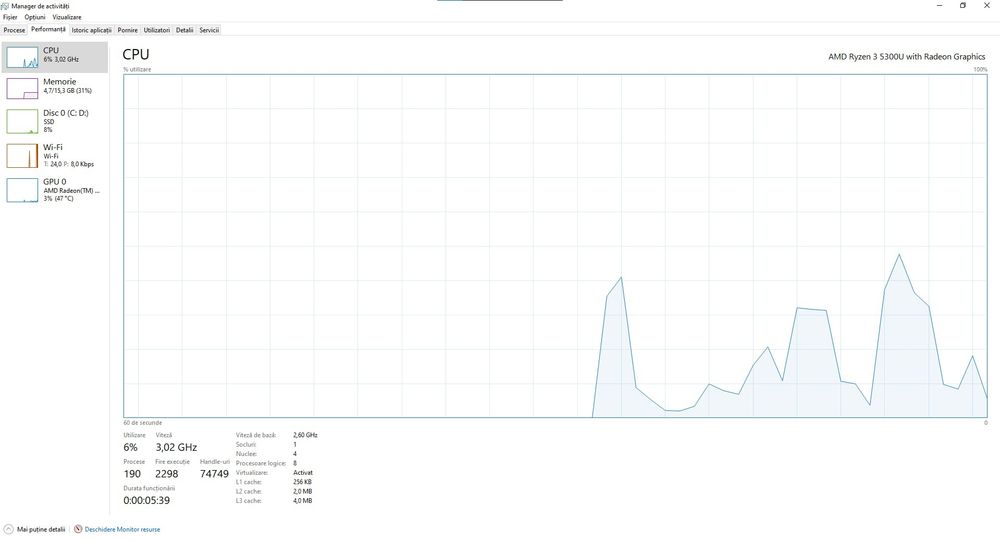
Task: Switch to the Servicii tab
Action: (x=209, y=30)
